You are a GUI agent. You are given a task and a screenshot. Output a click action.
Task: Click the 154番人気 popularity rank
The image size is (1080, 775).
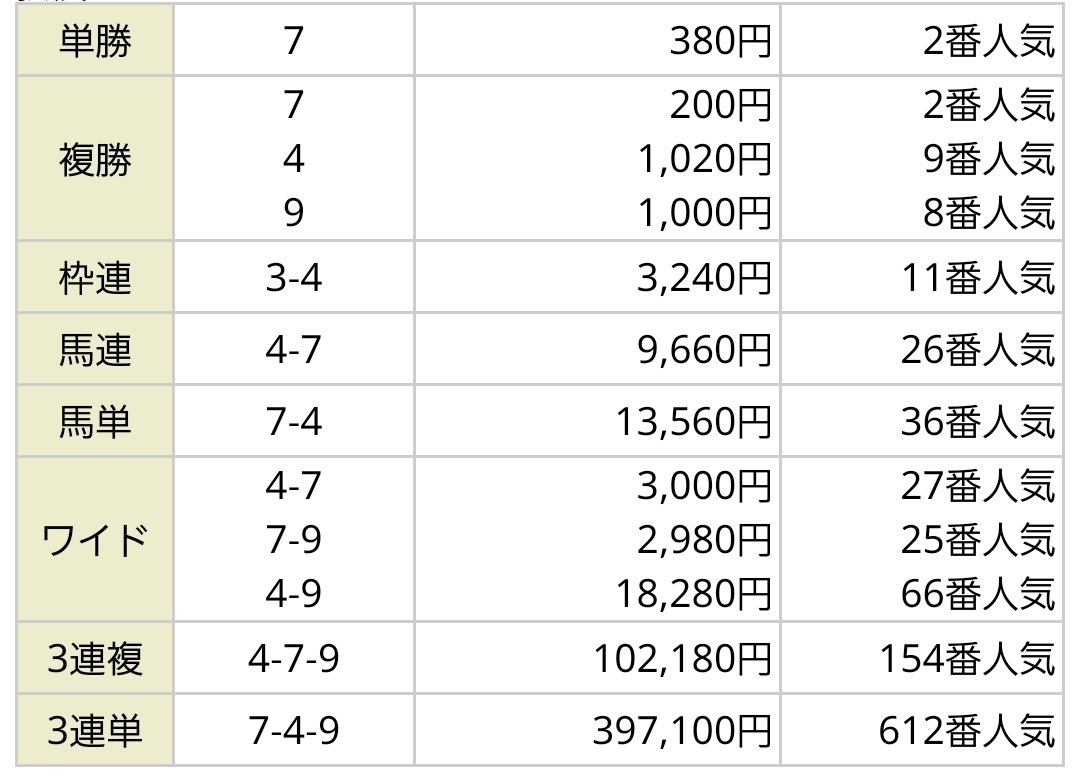tap(966, 660)
